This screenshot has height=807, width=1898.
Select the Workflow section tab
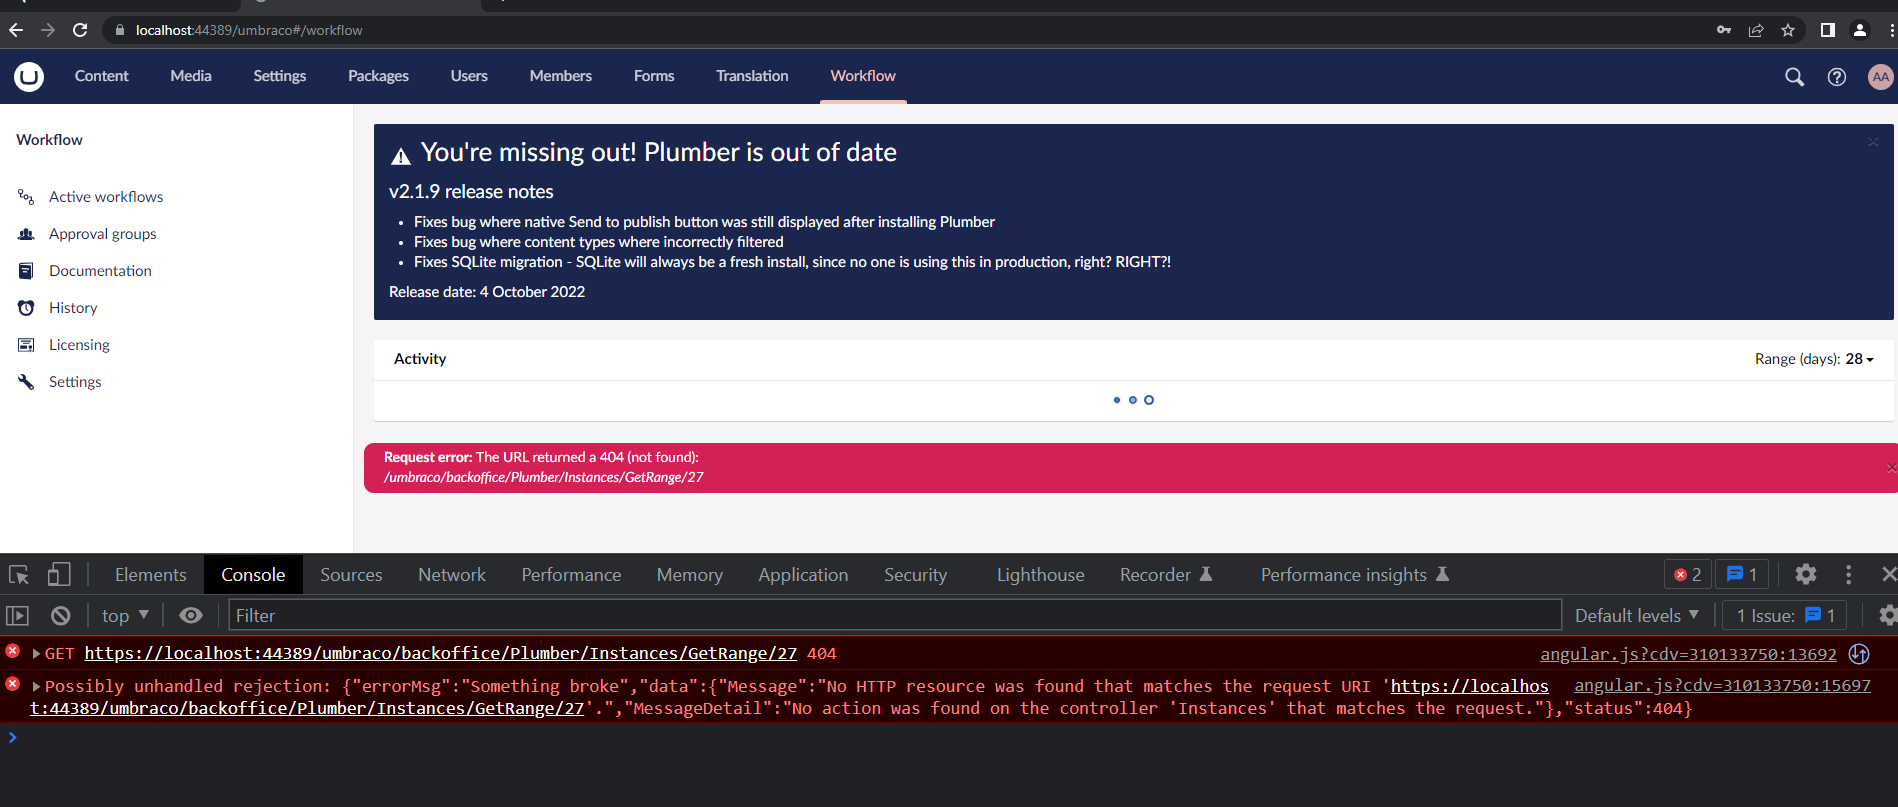point(863,76)
